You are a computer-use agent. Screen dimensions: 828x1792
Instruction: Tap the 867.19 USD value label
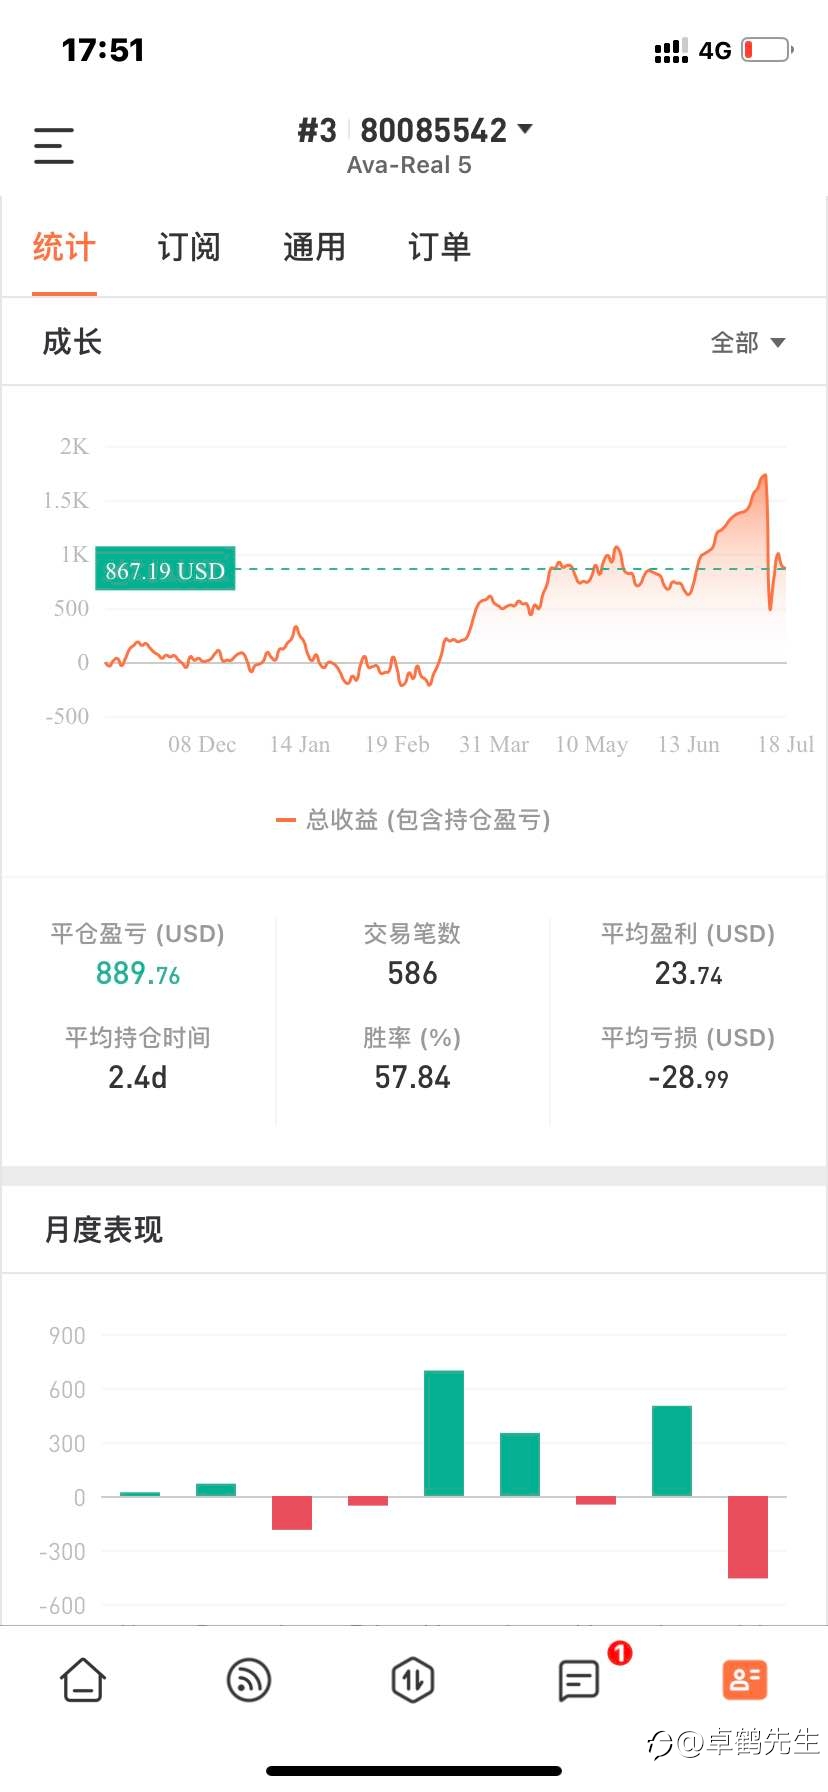pos(165,570)
